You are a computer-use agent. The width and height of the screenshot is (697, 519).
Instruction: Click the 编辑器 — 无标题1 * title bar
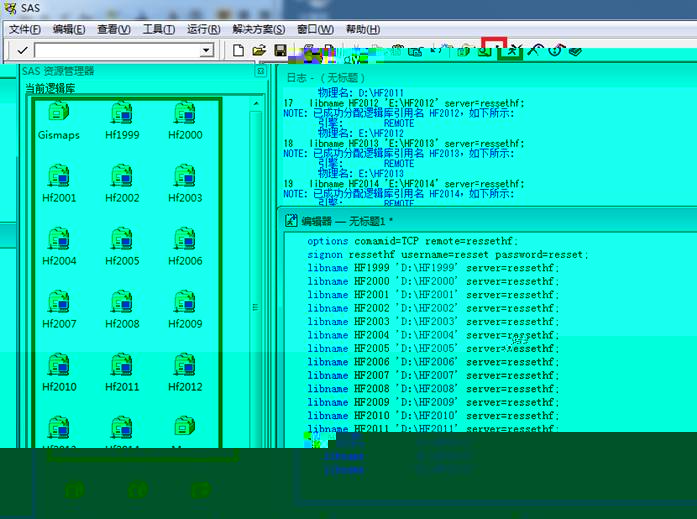487,220
